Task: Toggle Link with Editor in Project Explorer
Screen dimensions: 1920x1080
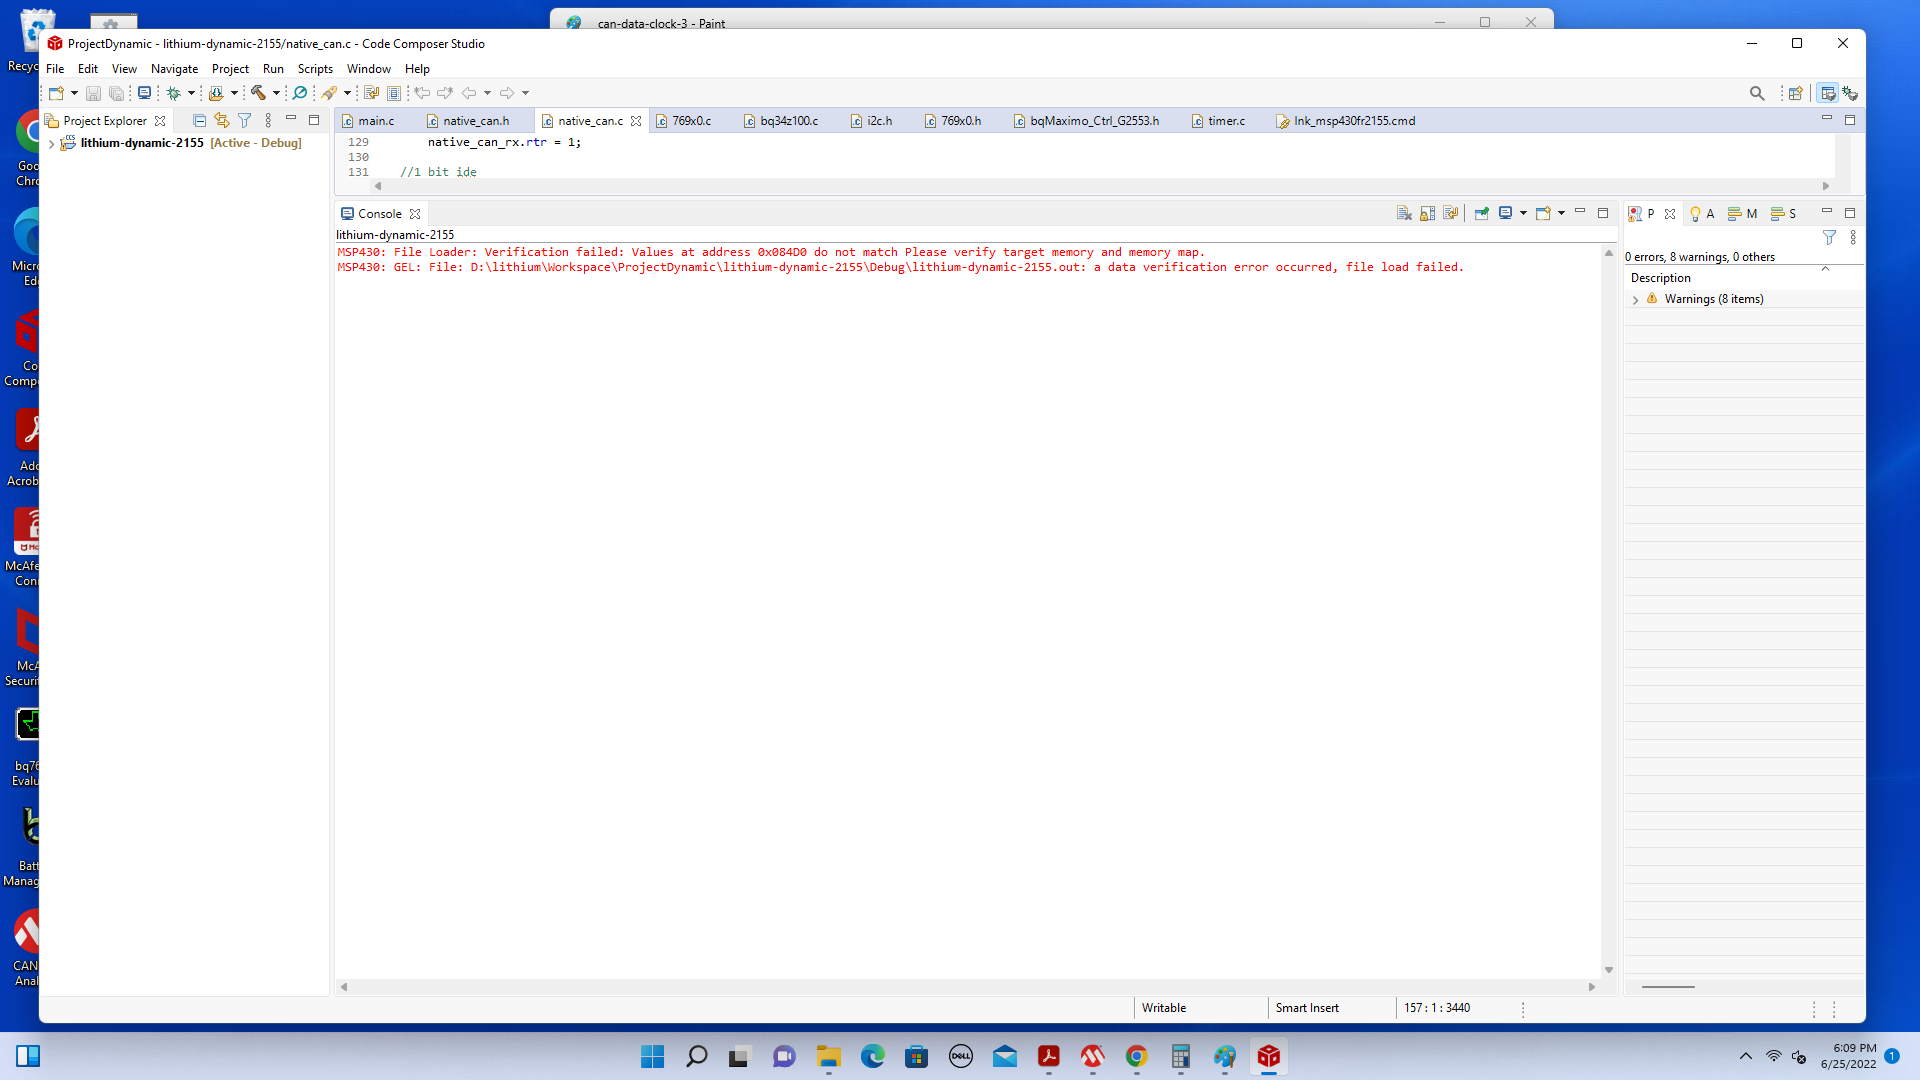Action: 221,120
